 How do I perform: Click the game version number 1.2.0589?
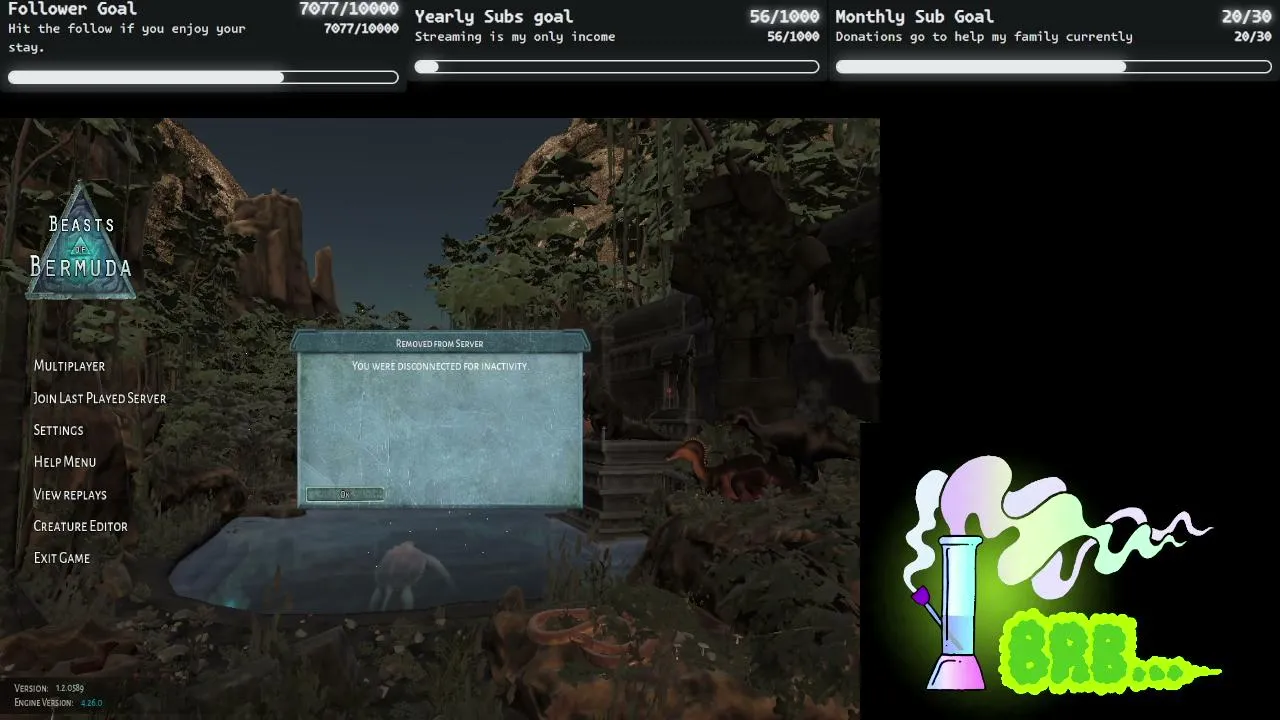click(70, 688)
